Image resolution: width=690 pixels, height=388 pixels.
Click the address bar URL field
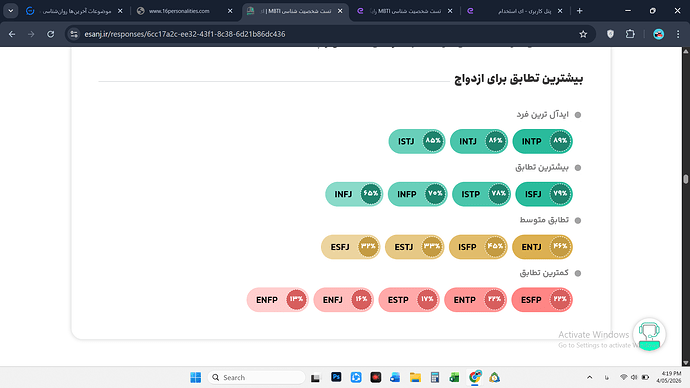pyautogui.click(x=330, y=34)
